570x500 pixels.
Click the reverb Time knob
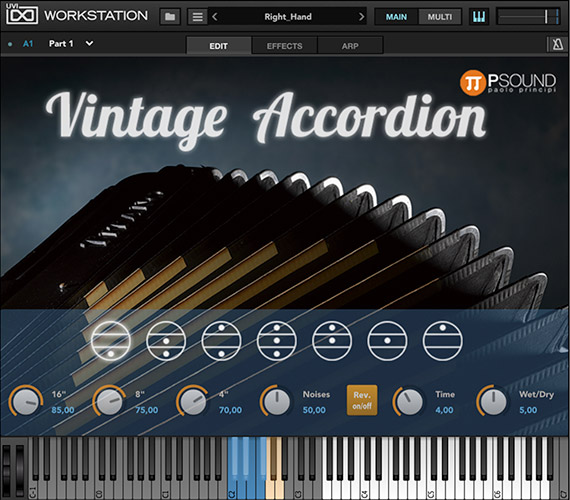click(409, 401)
